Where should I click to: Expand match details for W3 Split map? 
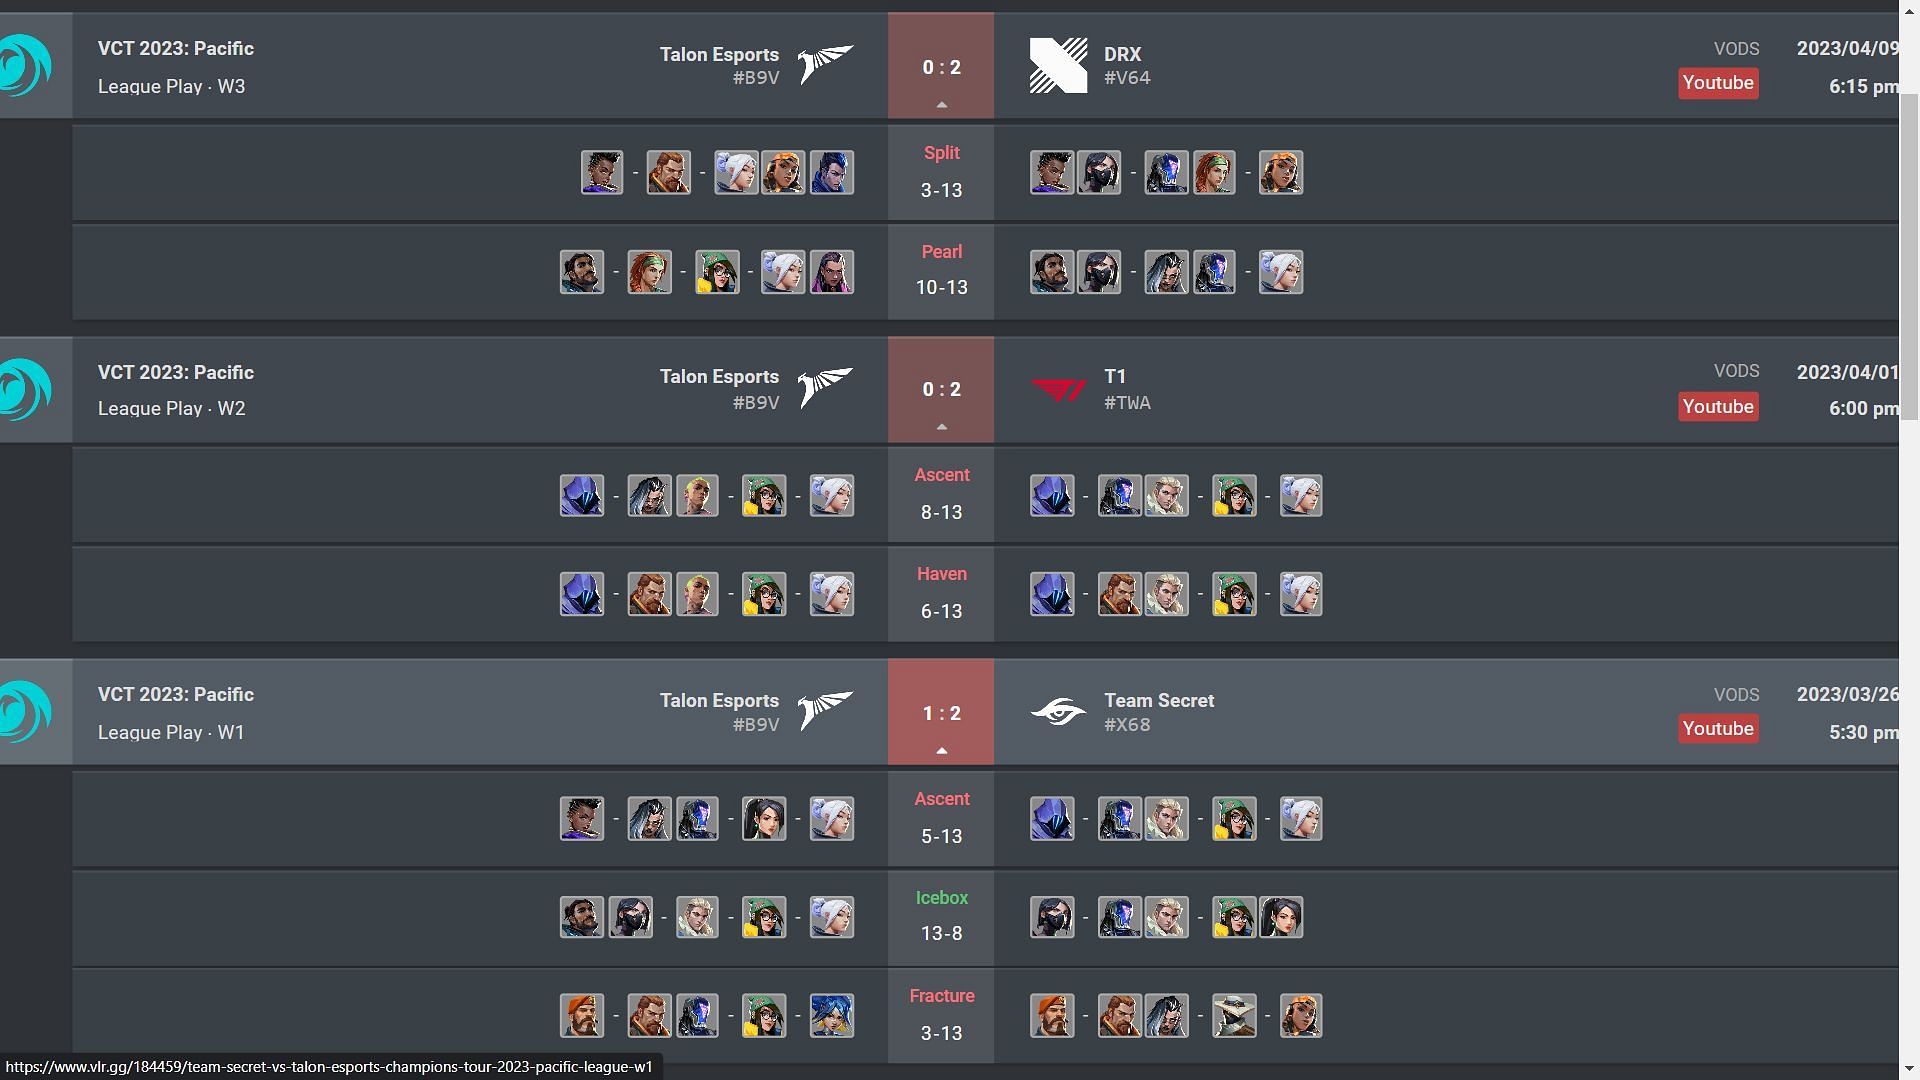pyautogui.click(x=943, y=171)
